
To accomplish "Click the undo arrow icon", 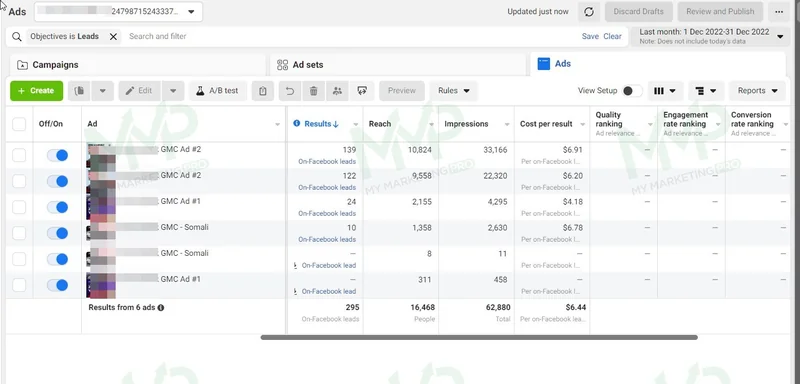I will pyautogui.click(x=290, y=91).
